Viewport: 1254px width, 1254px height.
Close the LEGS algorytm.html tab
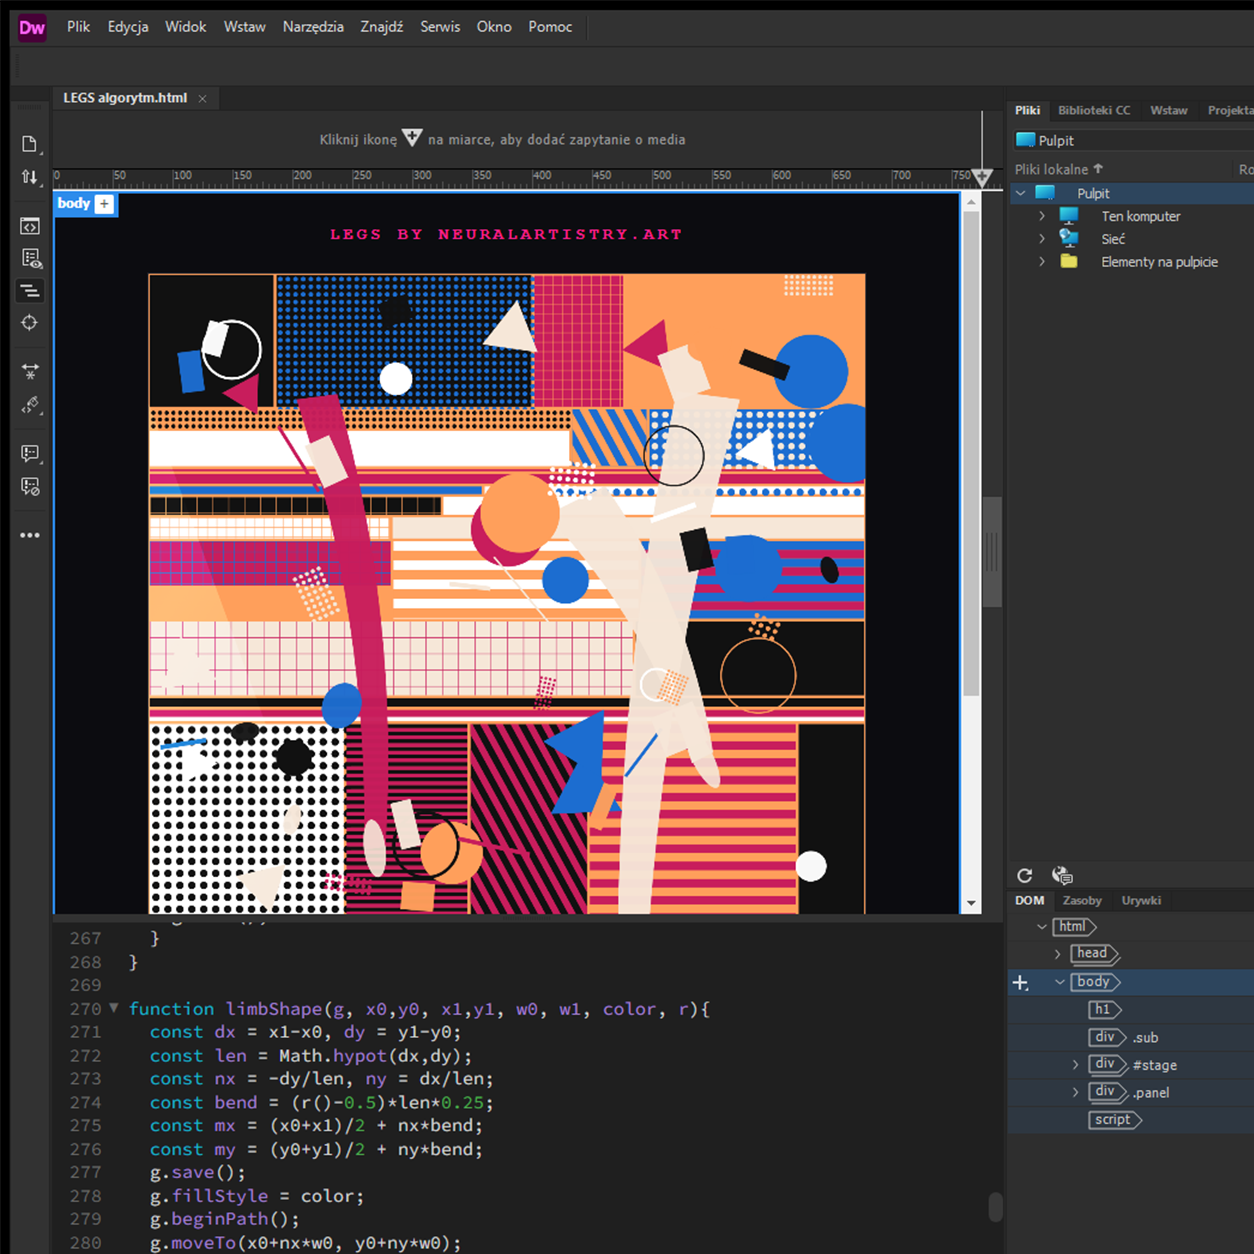pyautogui.click(x=203, y=98)
